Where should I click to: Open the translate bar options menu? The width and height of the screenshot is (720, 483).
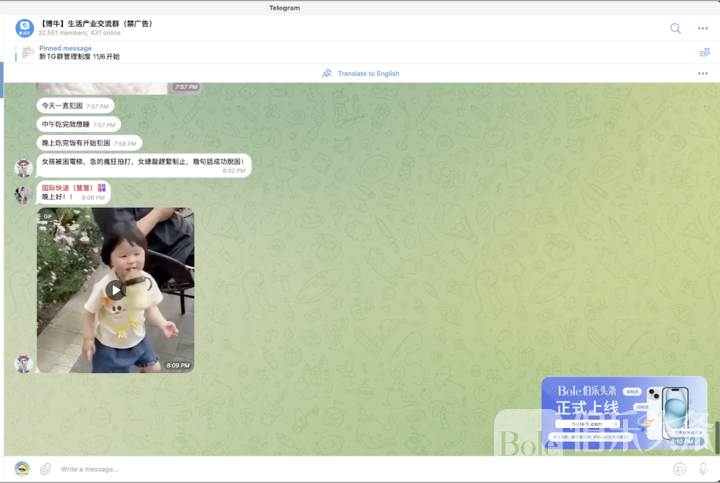703,74
